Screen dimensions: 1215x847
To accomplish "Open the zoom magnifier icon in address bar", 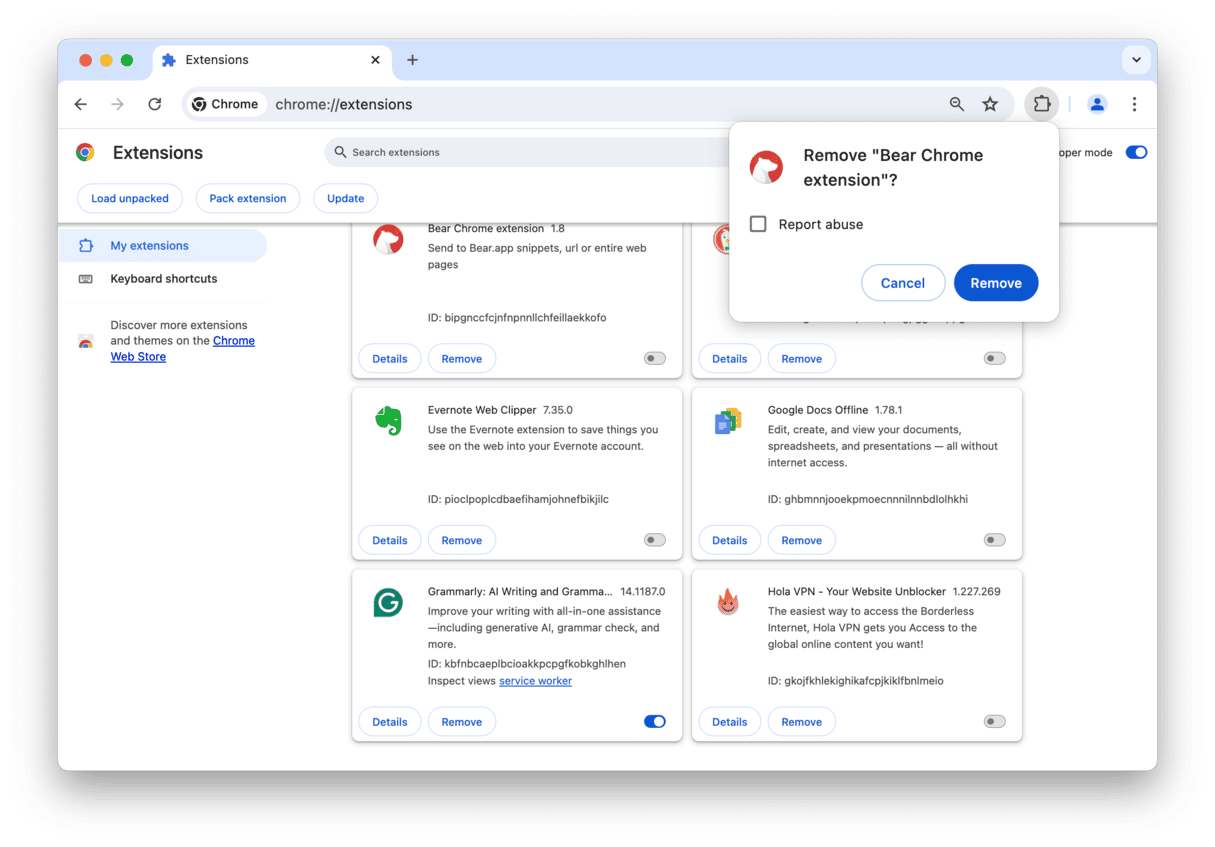I will coord(957,104).
